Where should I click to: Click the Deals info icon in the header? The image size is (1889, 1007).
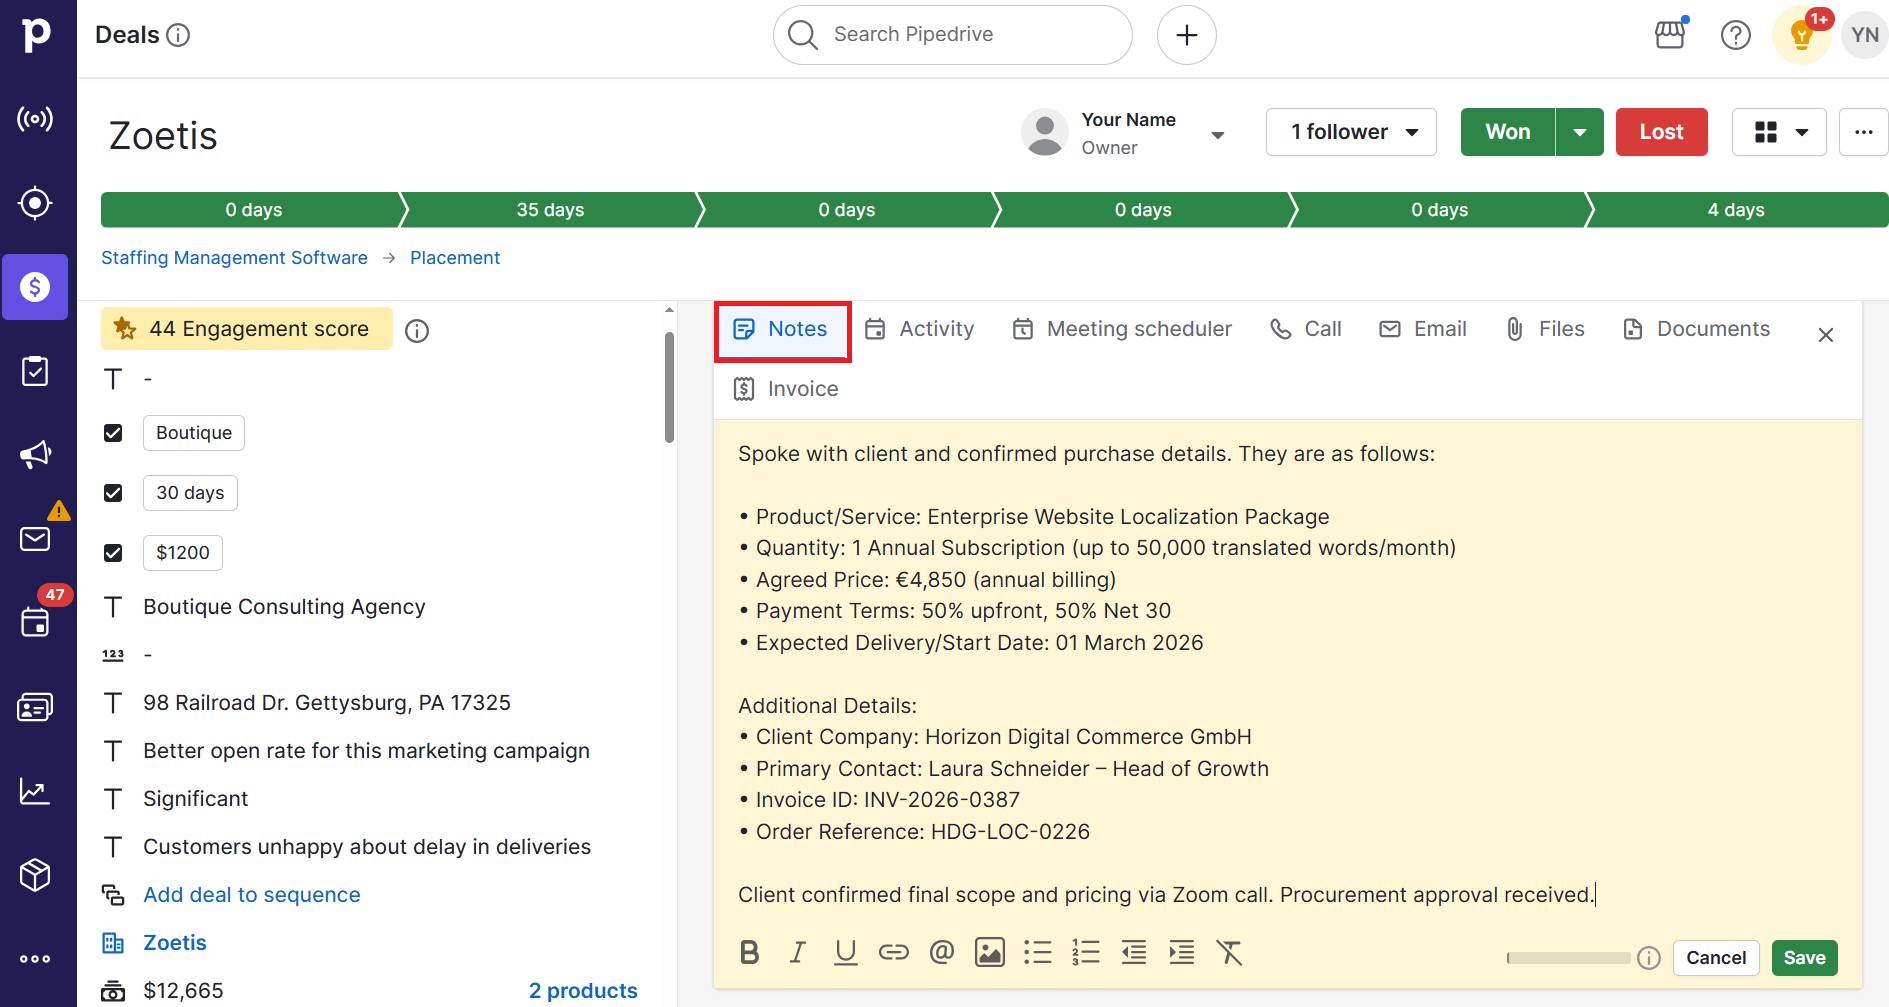(x=178, y=35)
